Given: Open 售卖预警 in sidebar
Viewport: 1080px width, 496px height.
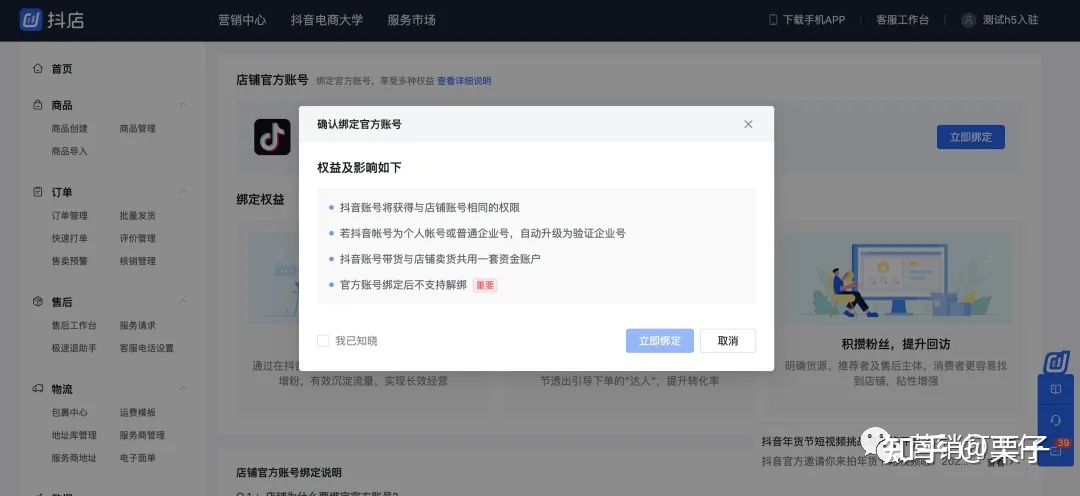Looking at the screenshot, I should 70,261.
